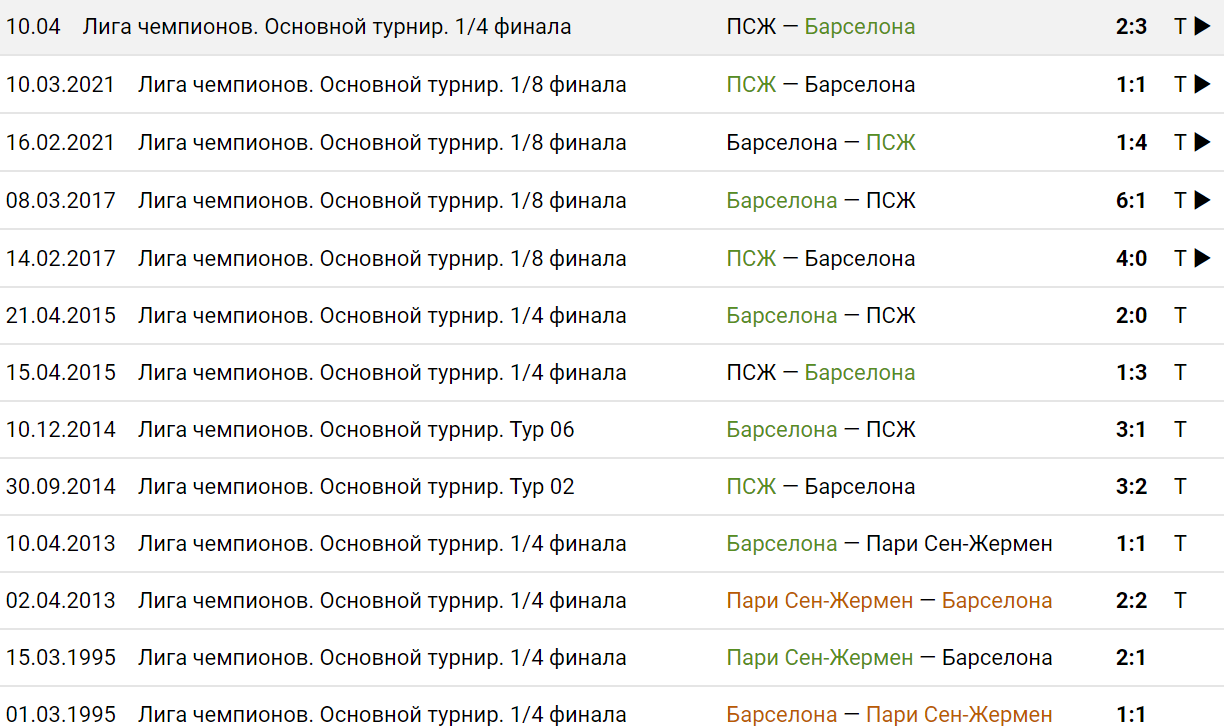Select the 1:4 score of 16.02.2021

(x=1131, y=143)
